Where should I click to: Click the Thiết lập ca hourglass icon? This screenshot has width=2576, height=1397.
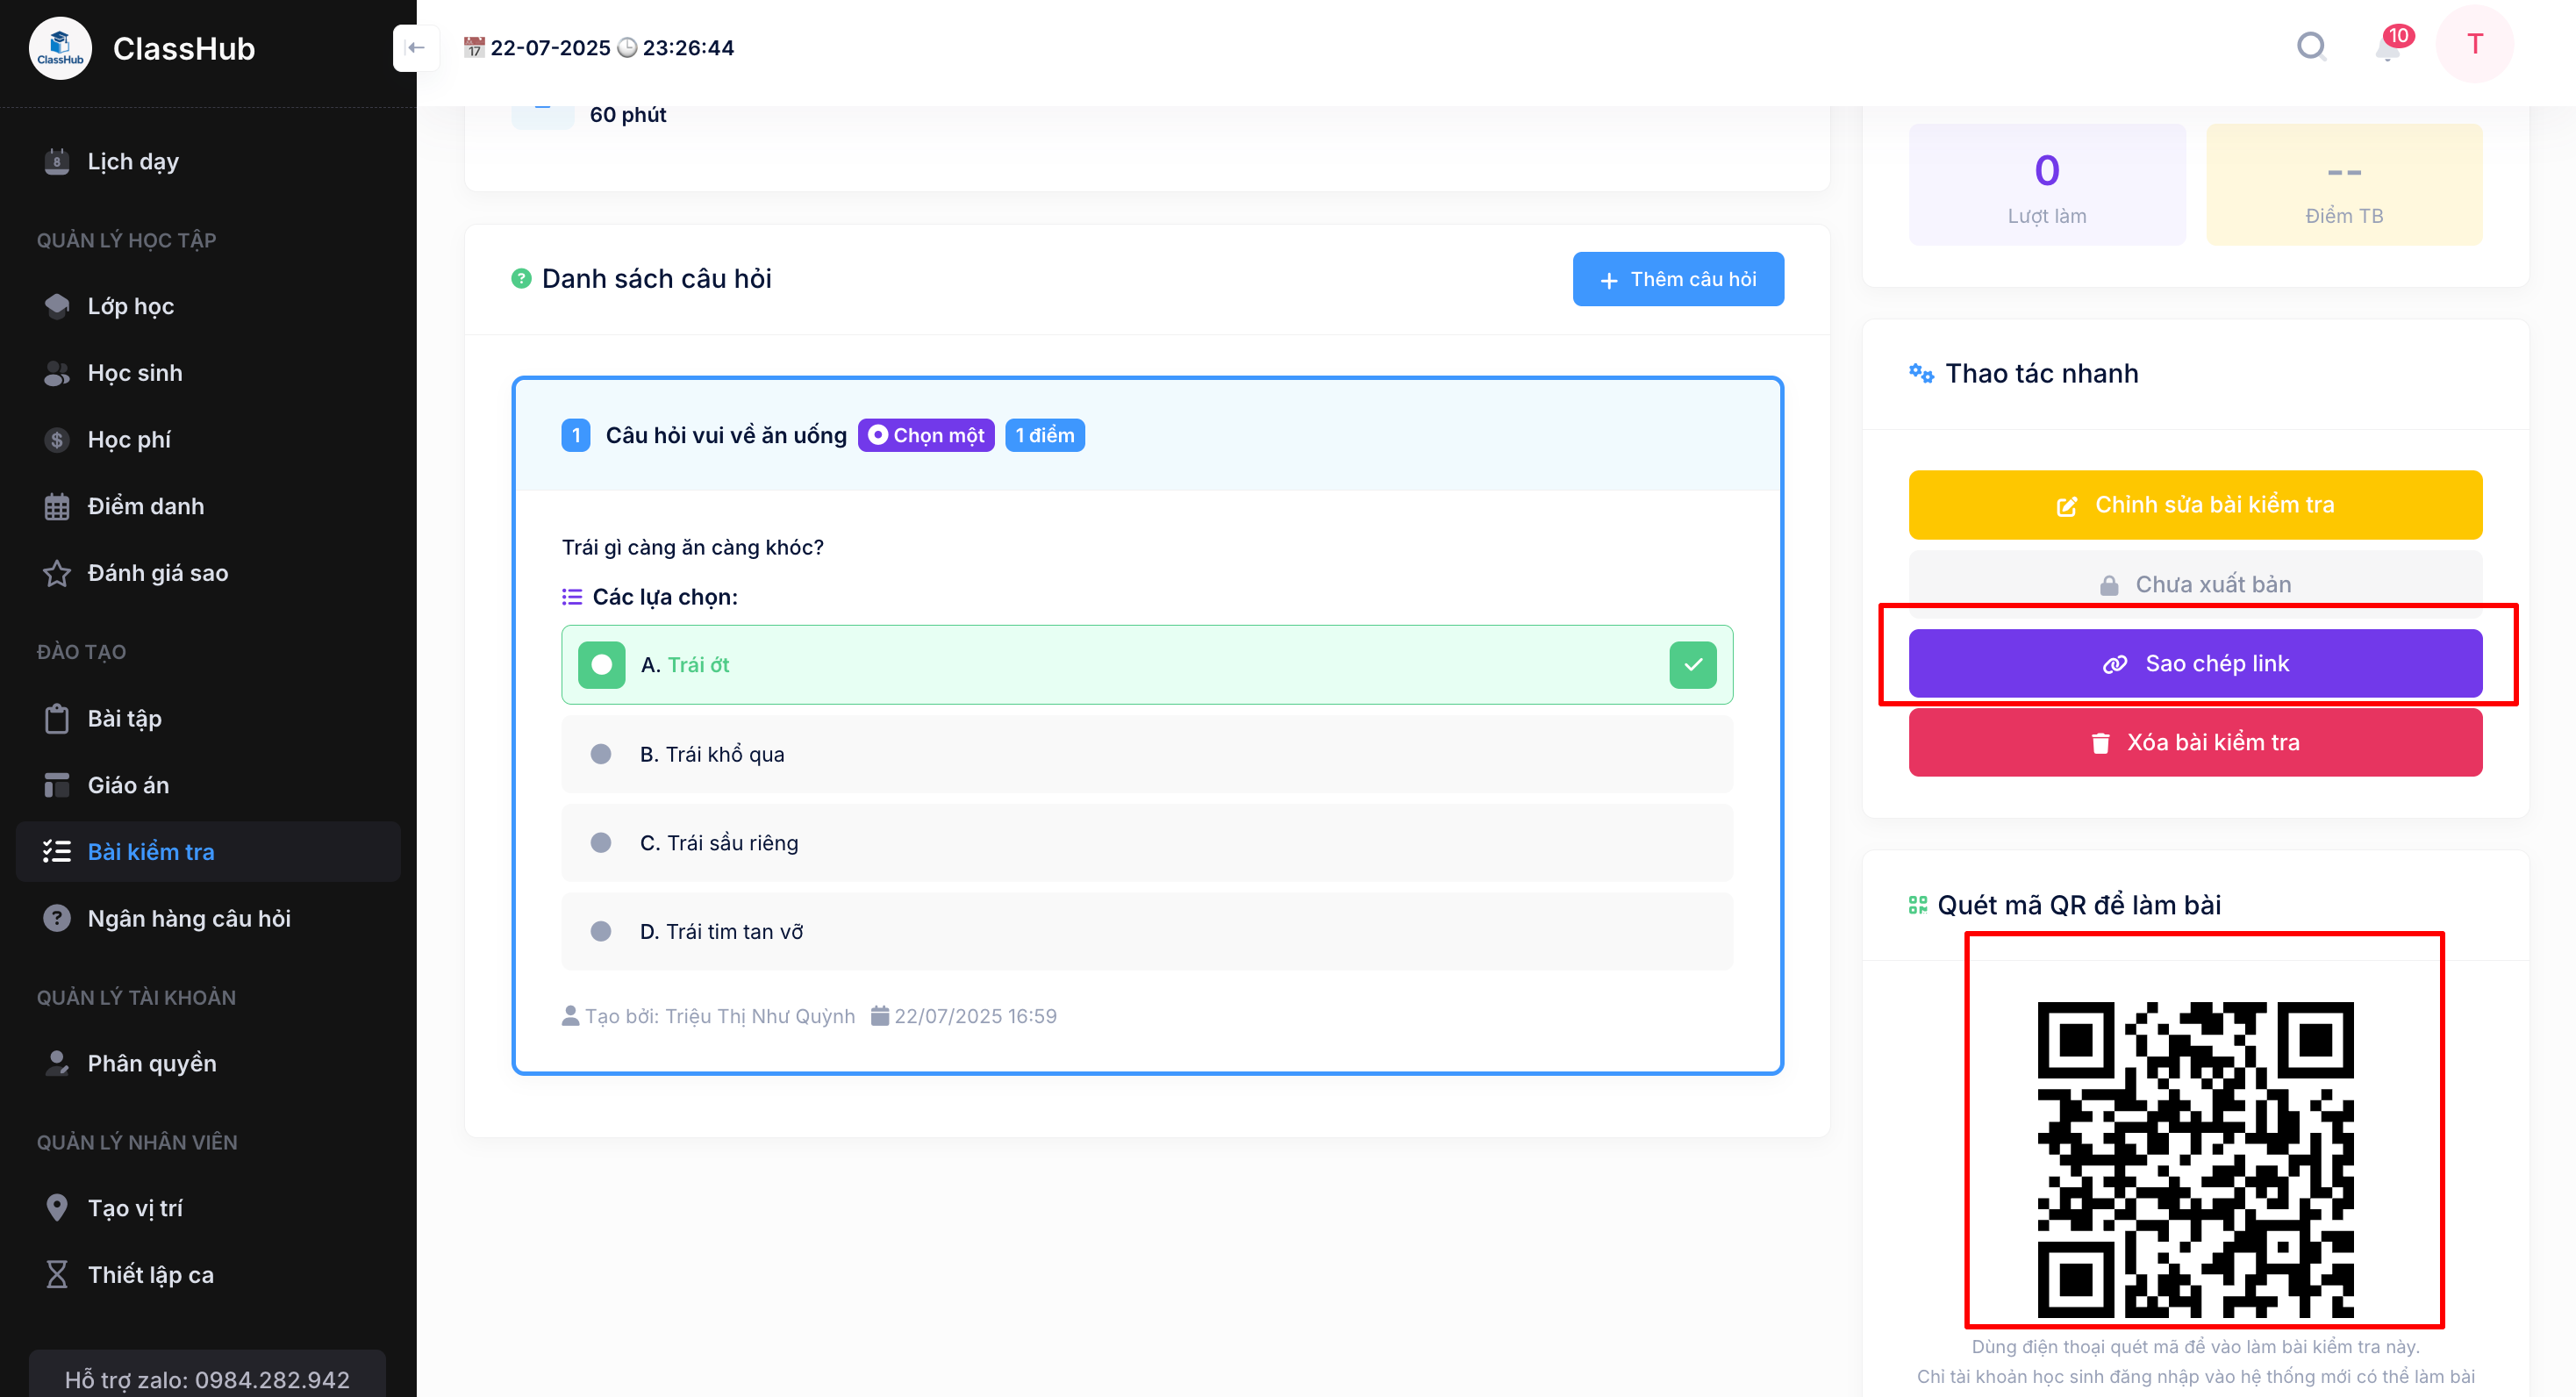(57, 1275)
